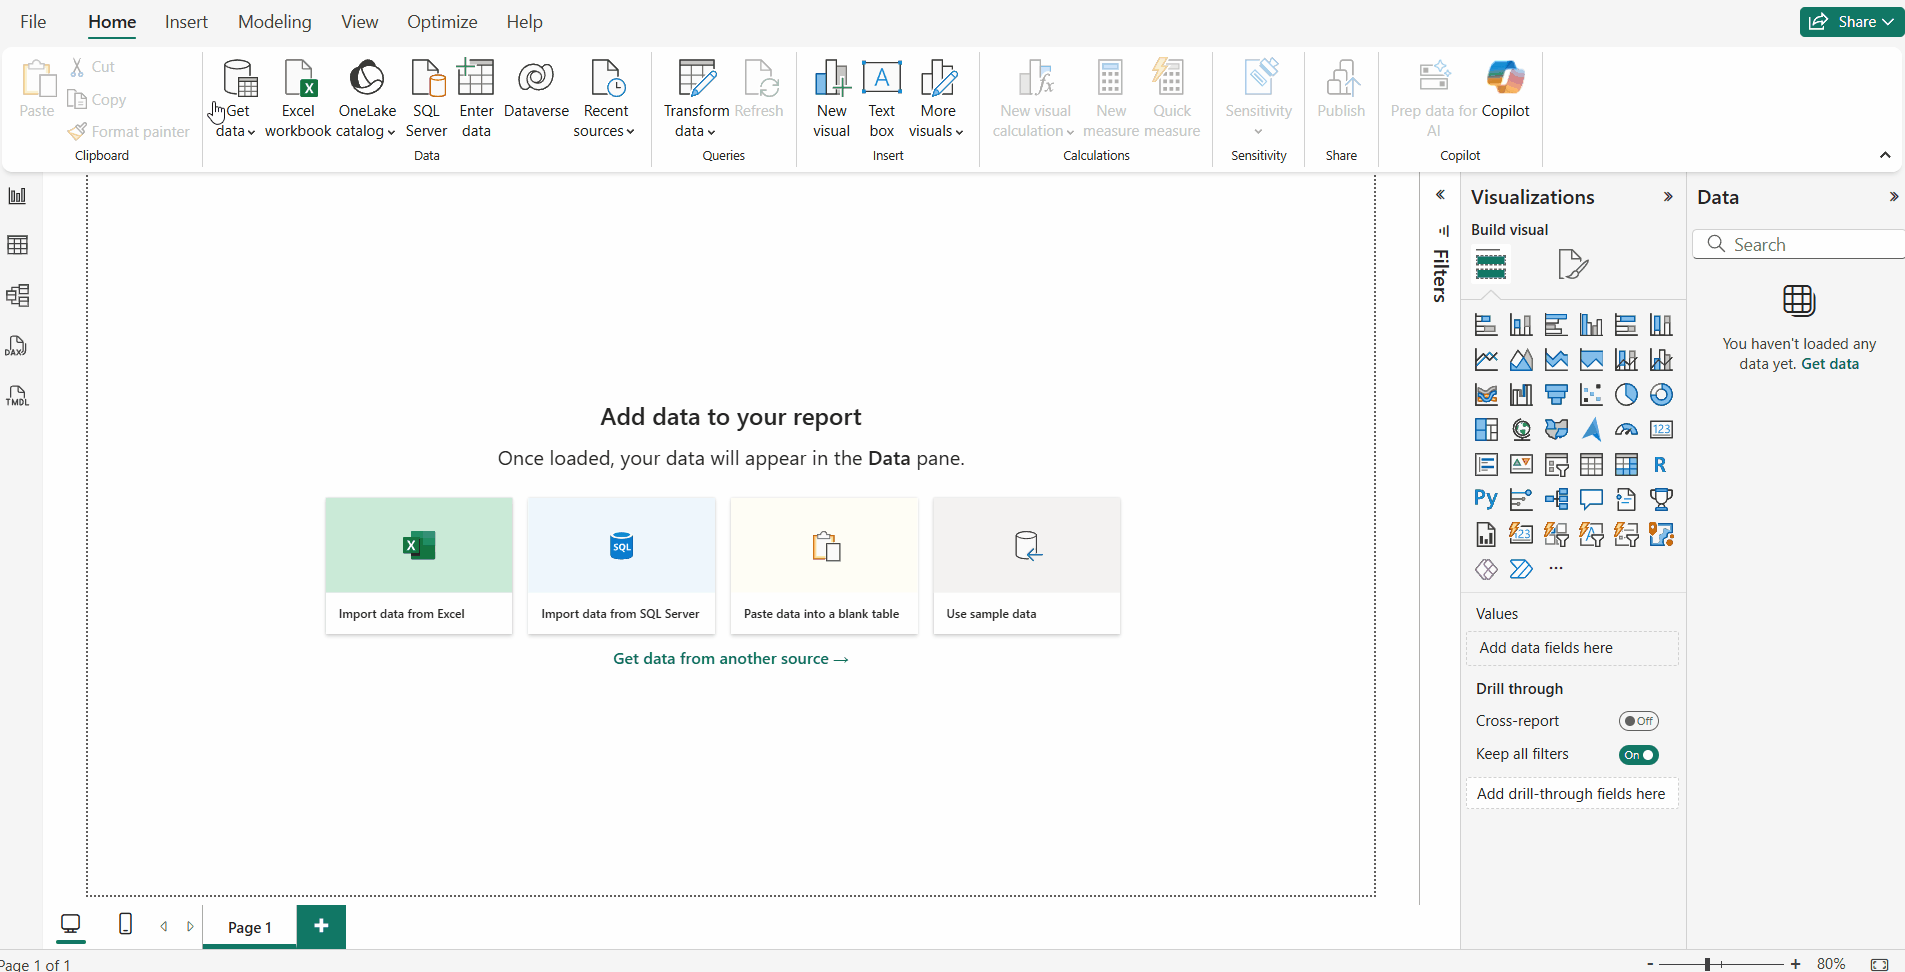Insert a Python visual
Screen dimensions: 1905x972
coord(1486,498)
